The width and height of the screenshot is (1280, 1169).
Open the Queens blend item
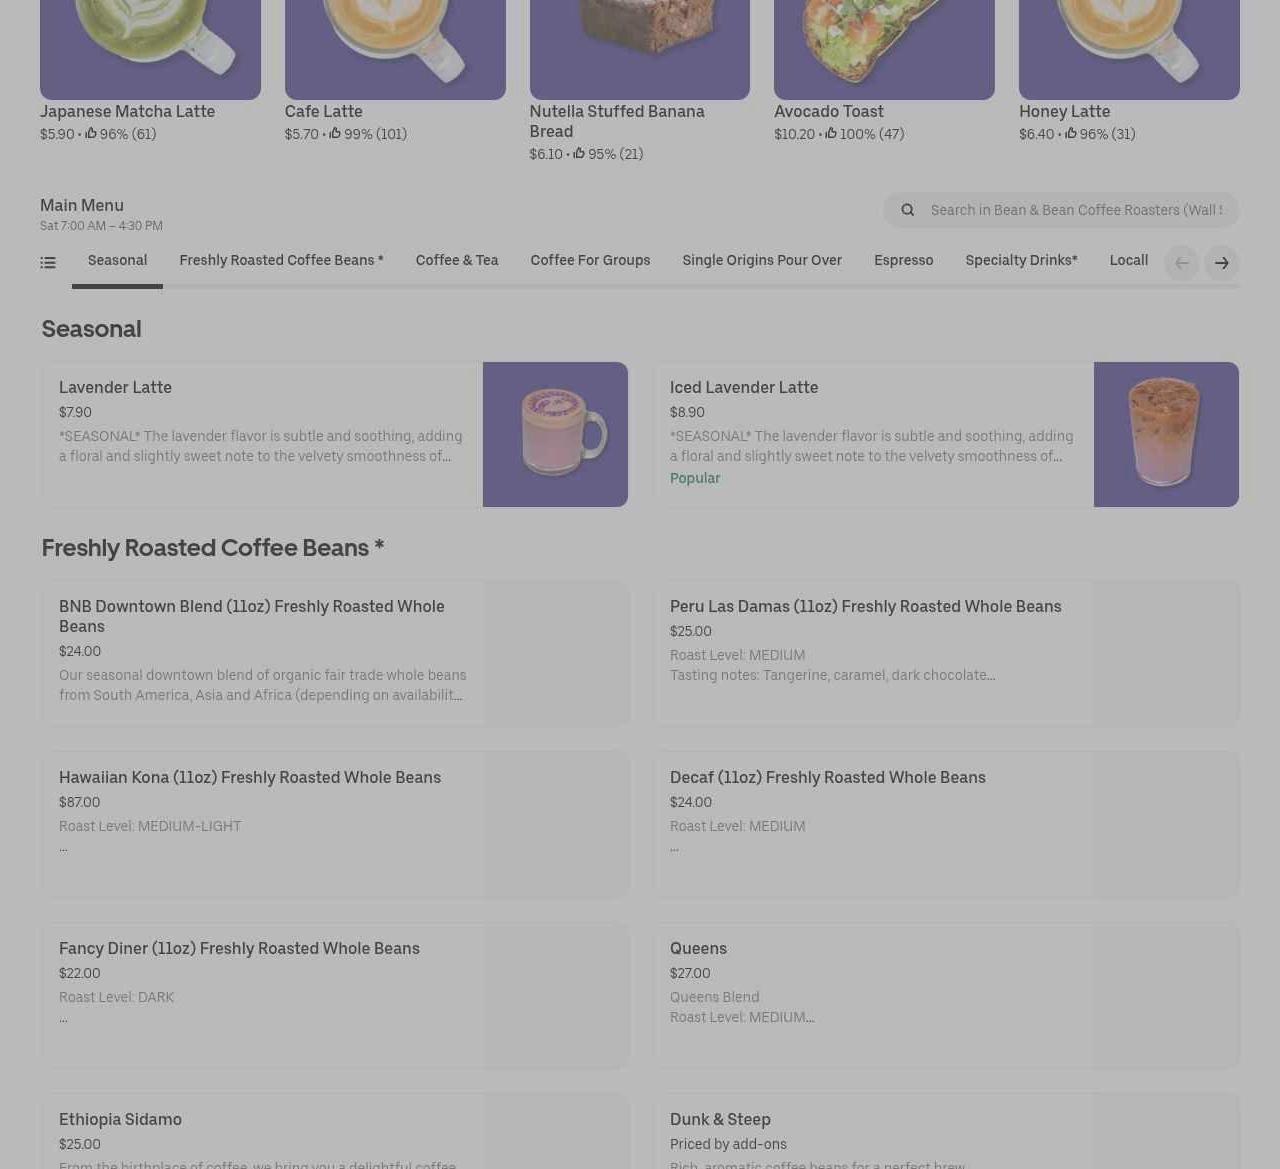(x=946, y=995)
